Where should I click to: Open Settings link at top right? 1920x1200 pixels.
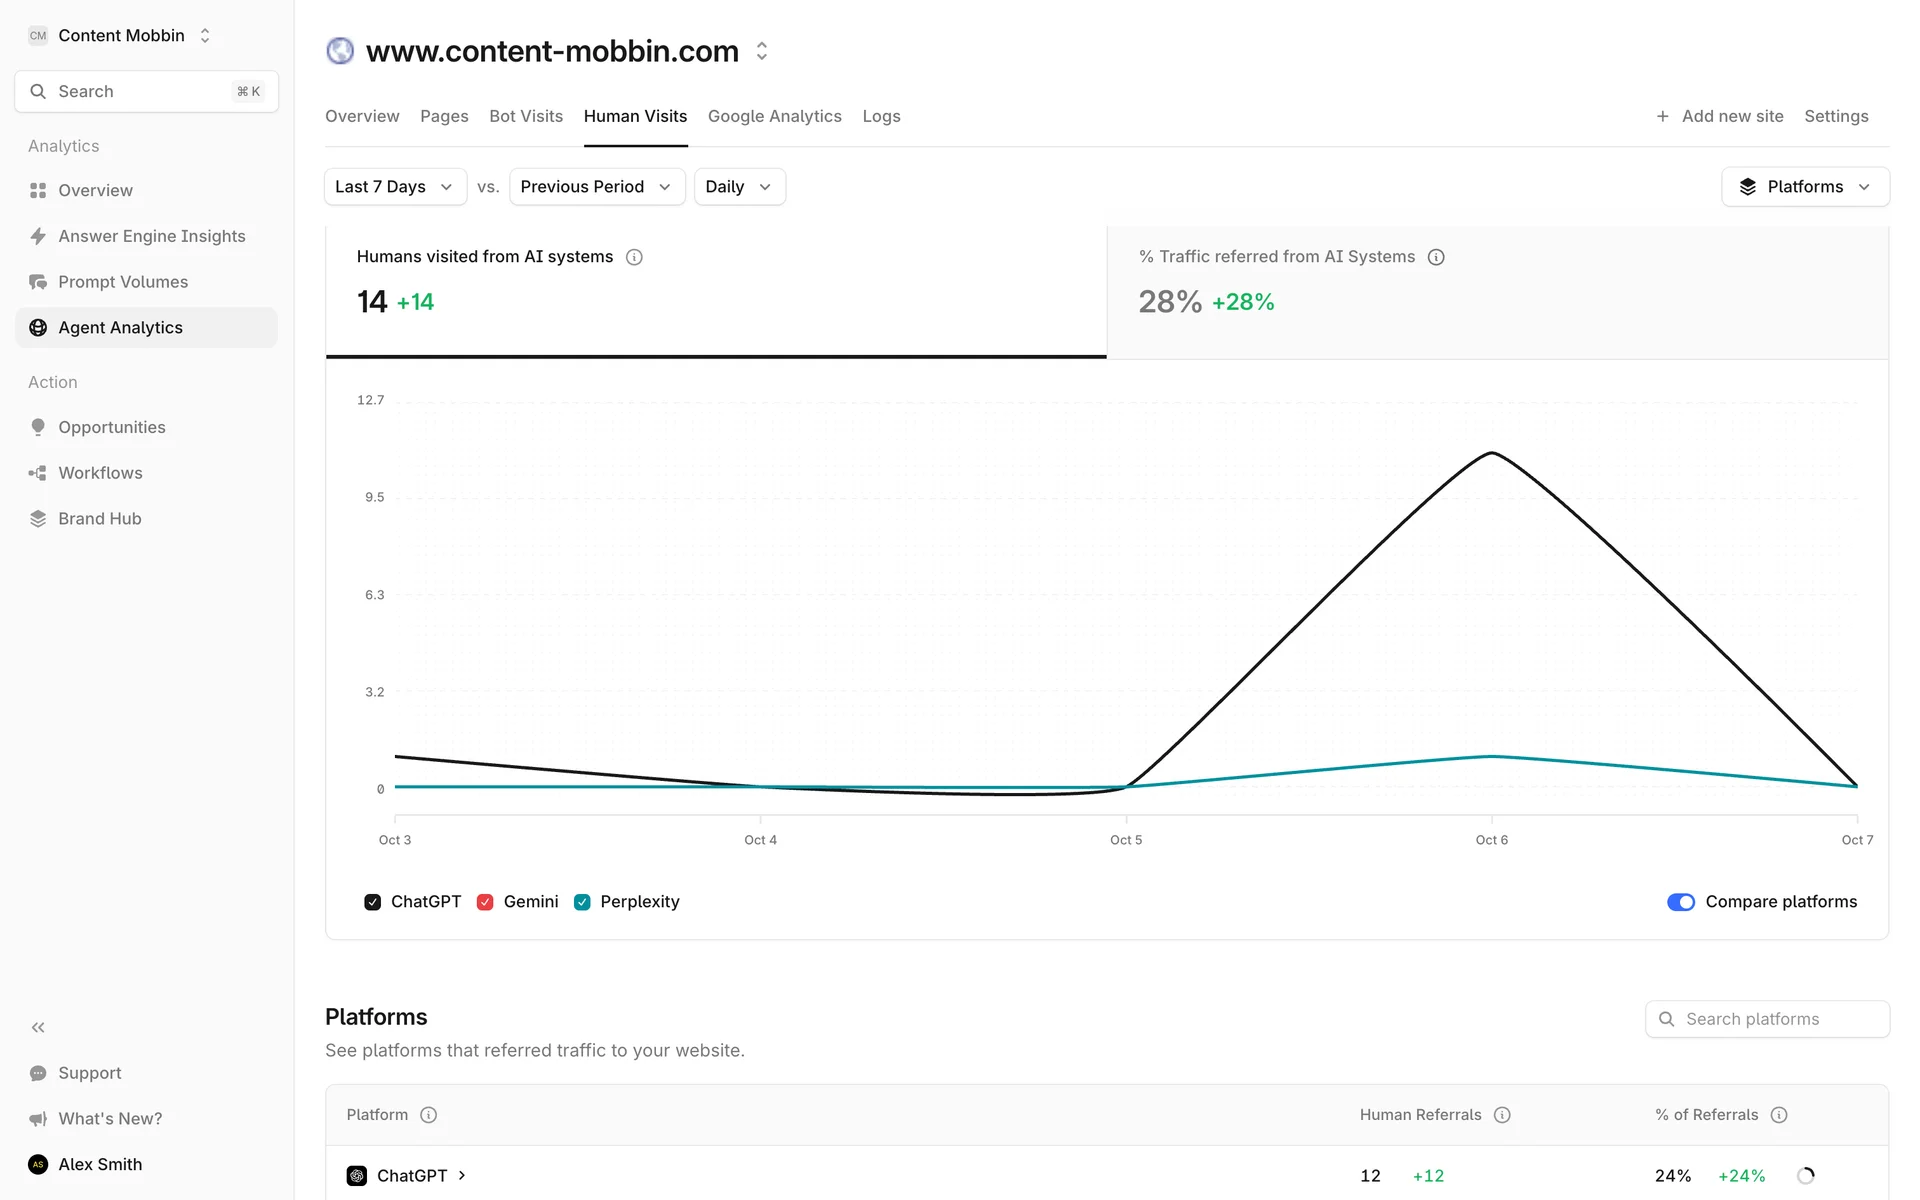tap(1836, 116)
